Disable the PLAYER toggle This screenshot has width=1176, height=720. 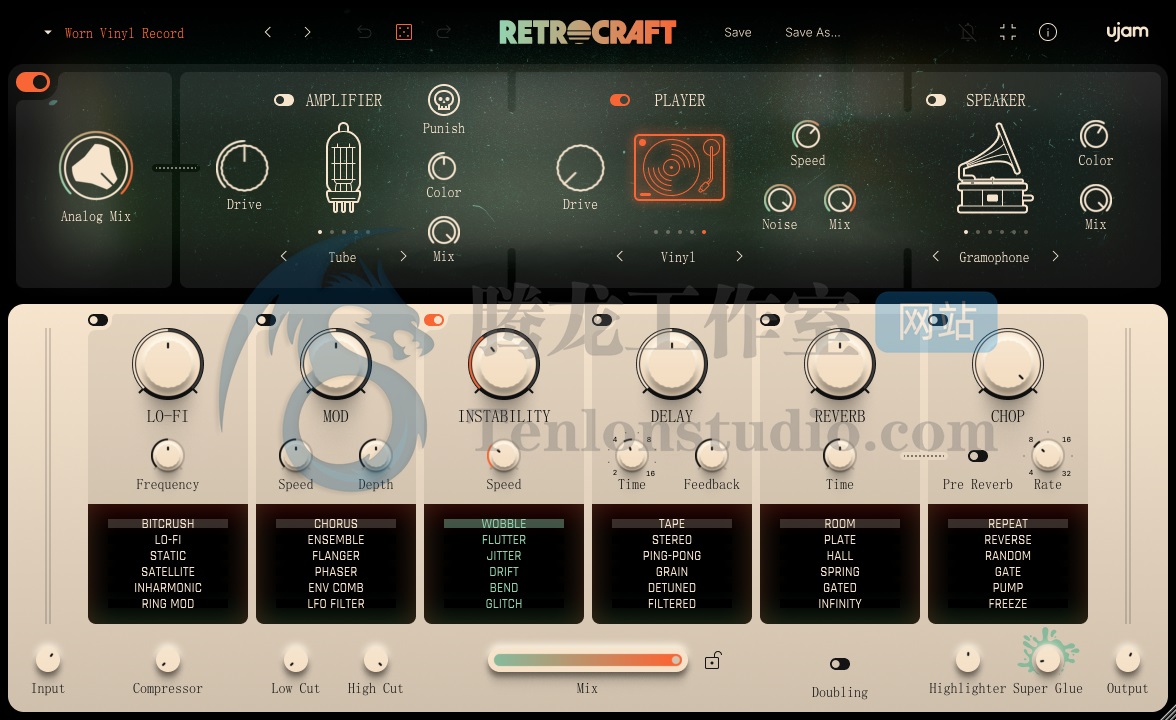(x=620, y=100)
